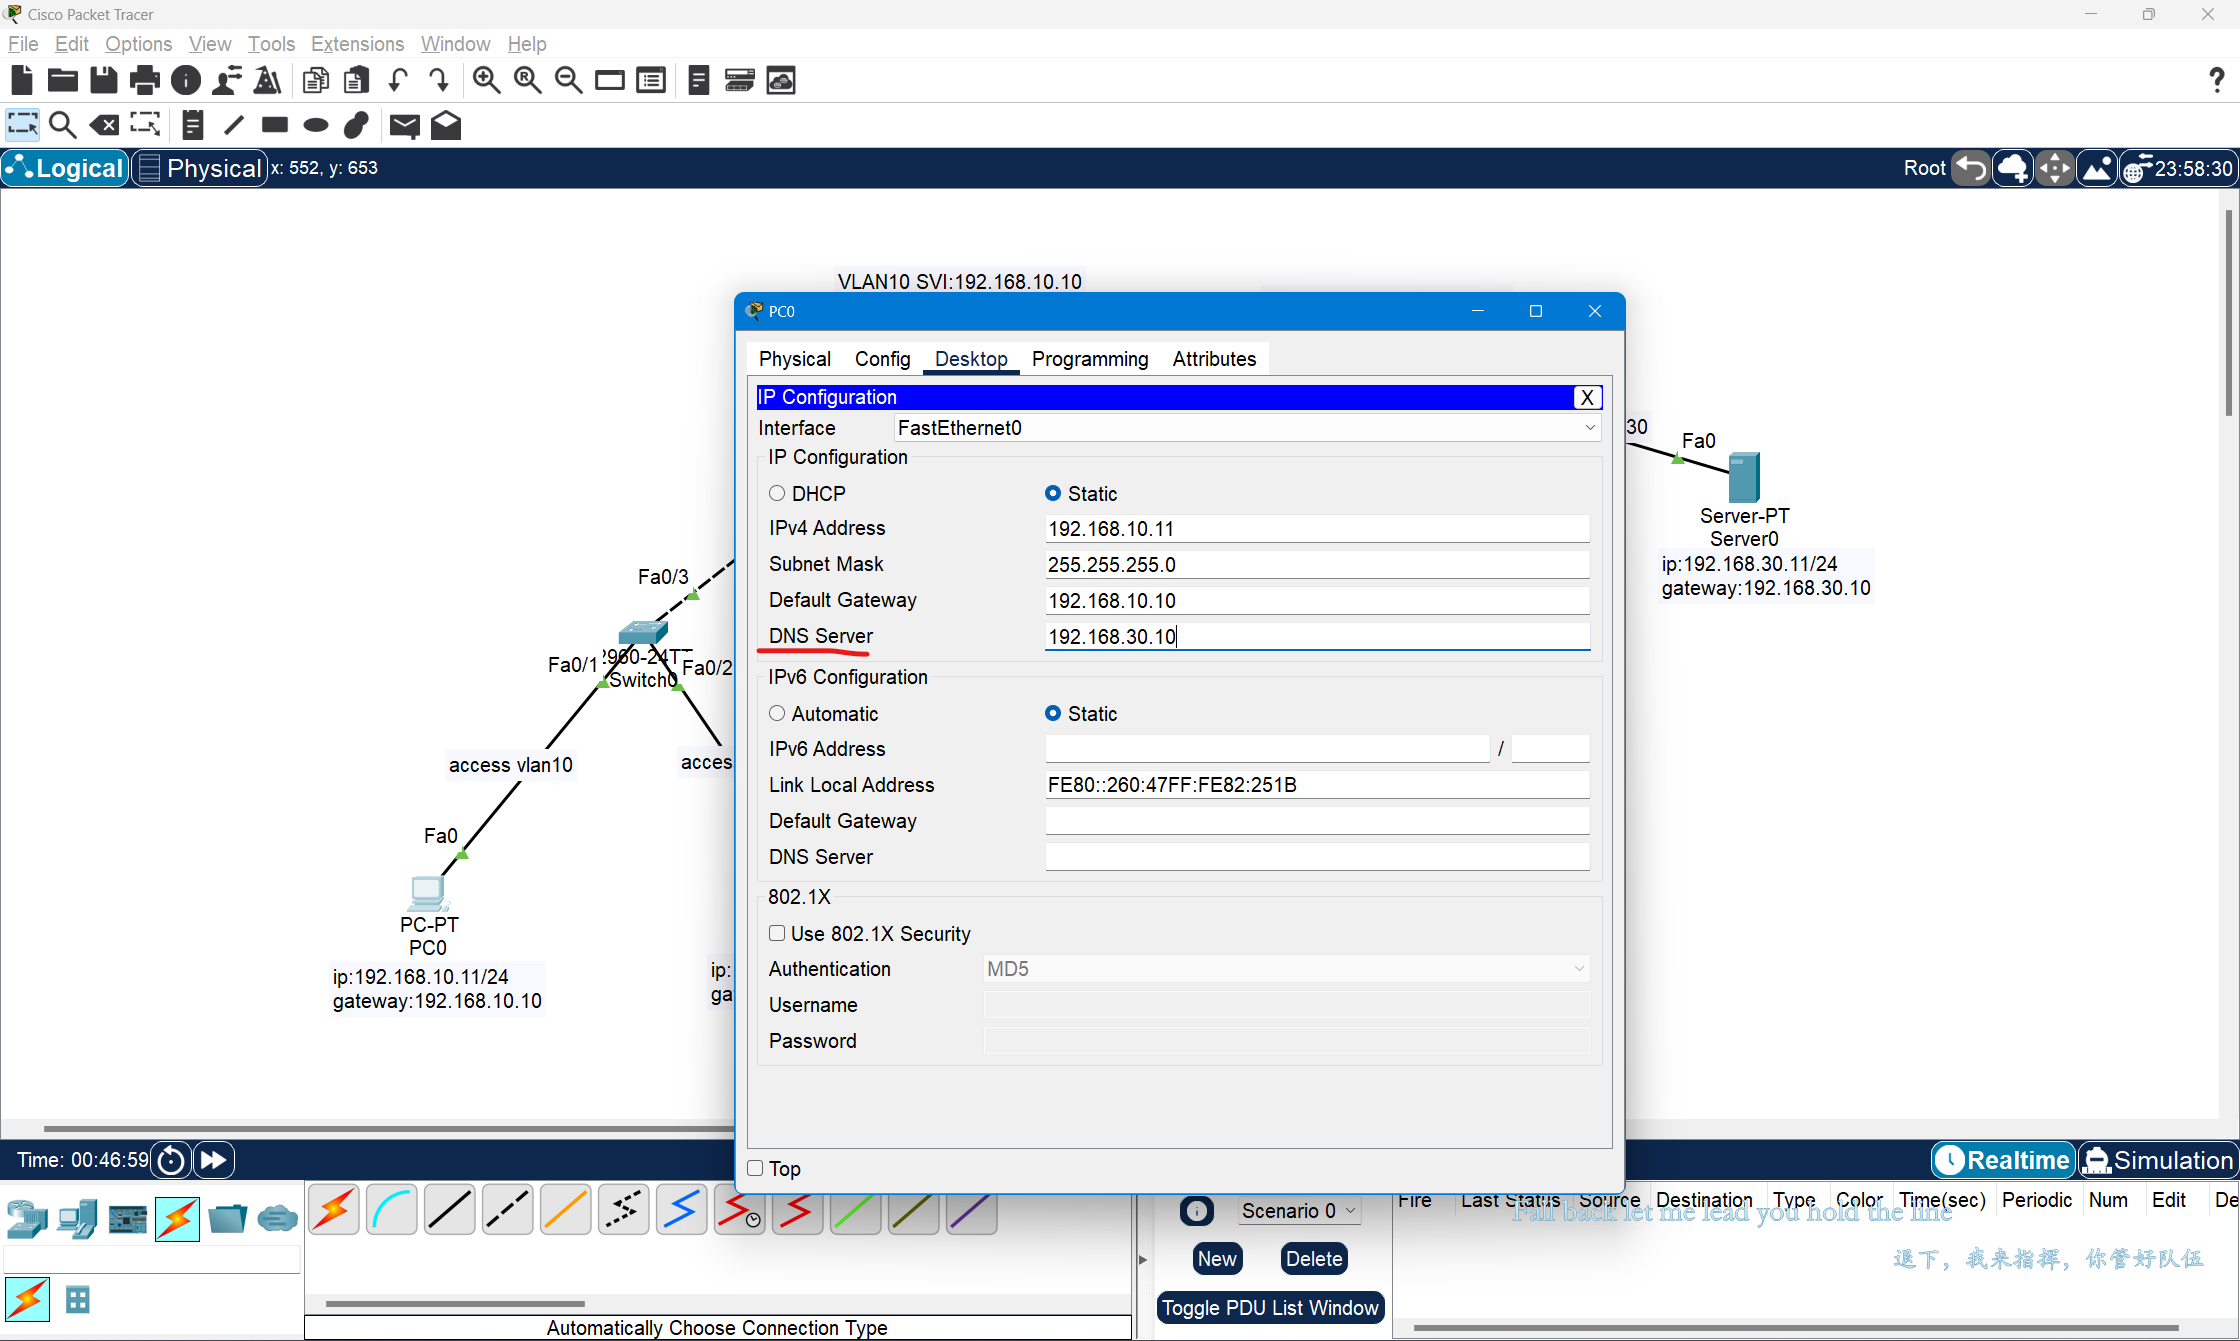The height and width of the screenshot is (1341, 2240).
Task: Activate the Inspect magnifier tool
Action: click(63, 125)
